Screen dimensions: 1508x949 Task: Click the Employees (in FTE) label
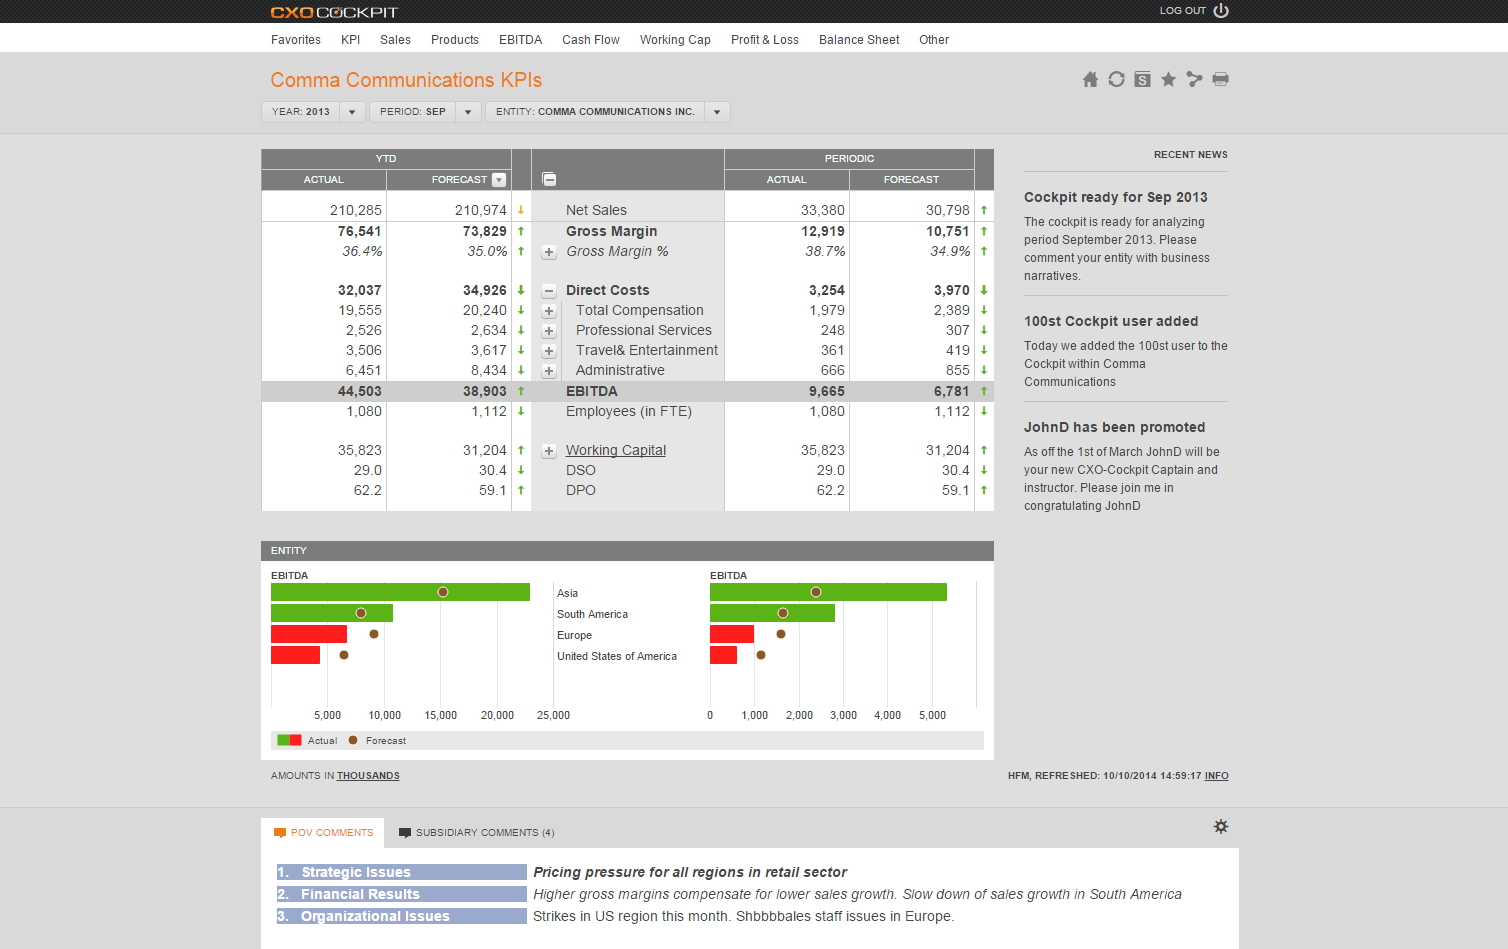click(x=629, y=411)
